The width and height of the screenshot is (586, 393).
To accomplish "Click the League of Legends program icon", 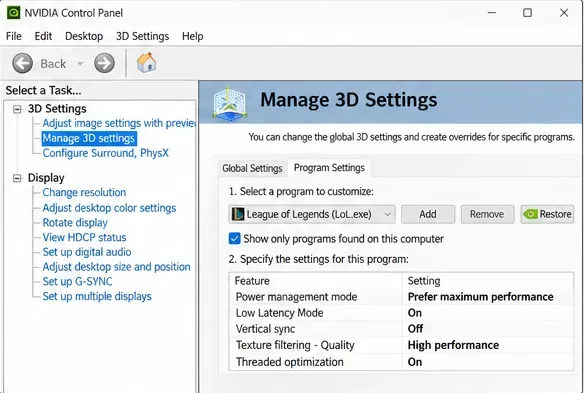I will [238, 214].
